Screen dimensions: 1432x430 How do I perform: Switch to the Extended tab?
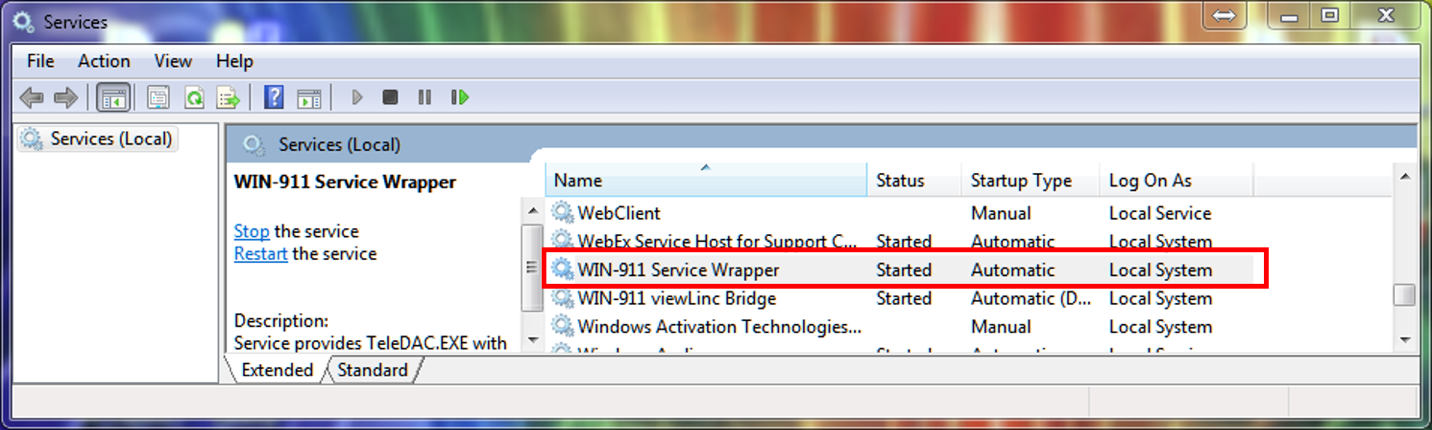[x=277, y=370]
